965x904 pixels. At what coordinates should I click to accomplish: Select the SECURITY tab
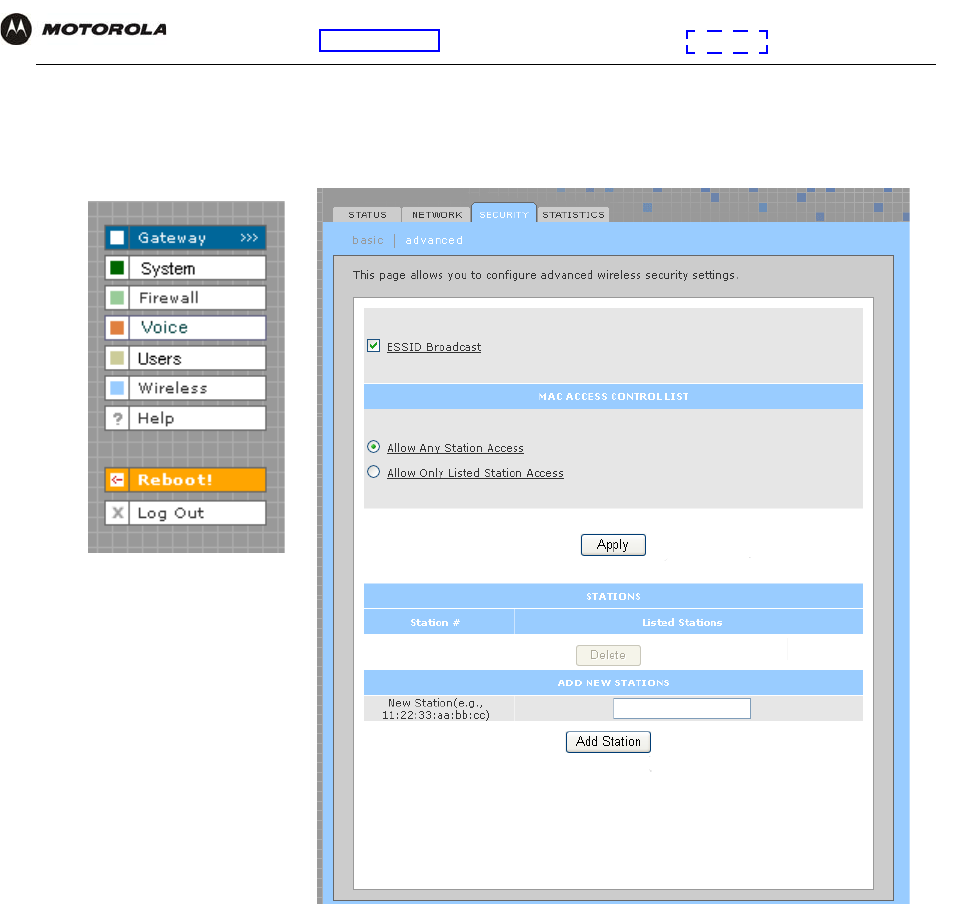(504, 214)
